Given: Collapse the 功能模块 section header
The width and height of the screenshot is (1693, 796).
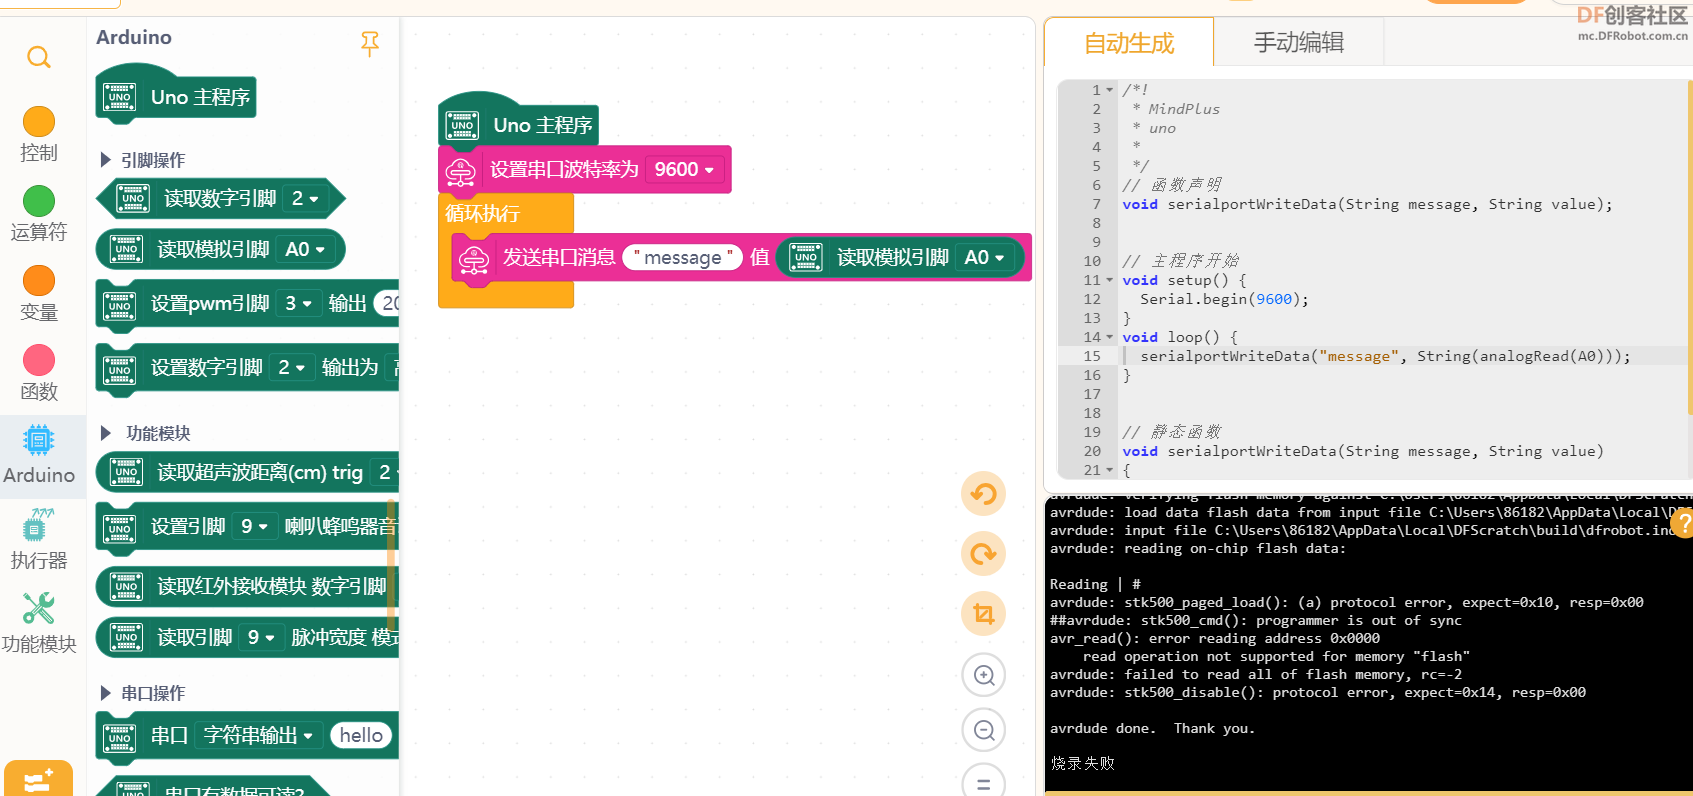Looking at the screenshot, I should [x=146, y=433].
